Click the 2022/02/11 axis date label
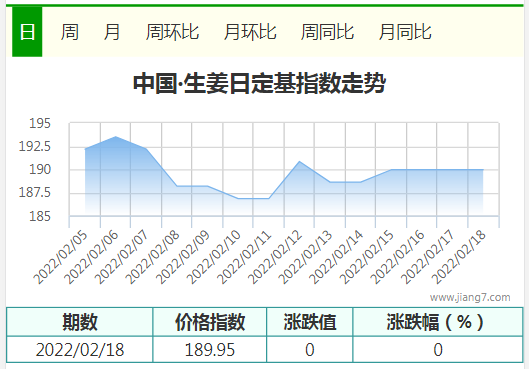This screenshot has height=369, width=529. point(244,257)
